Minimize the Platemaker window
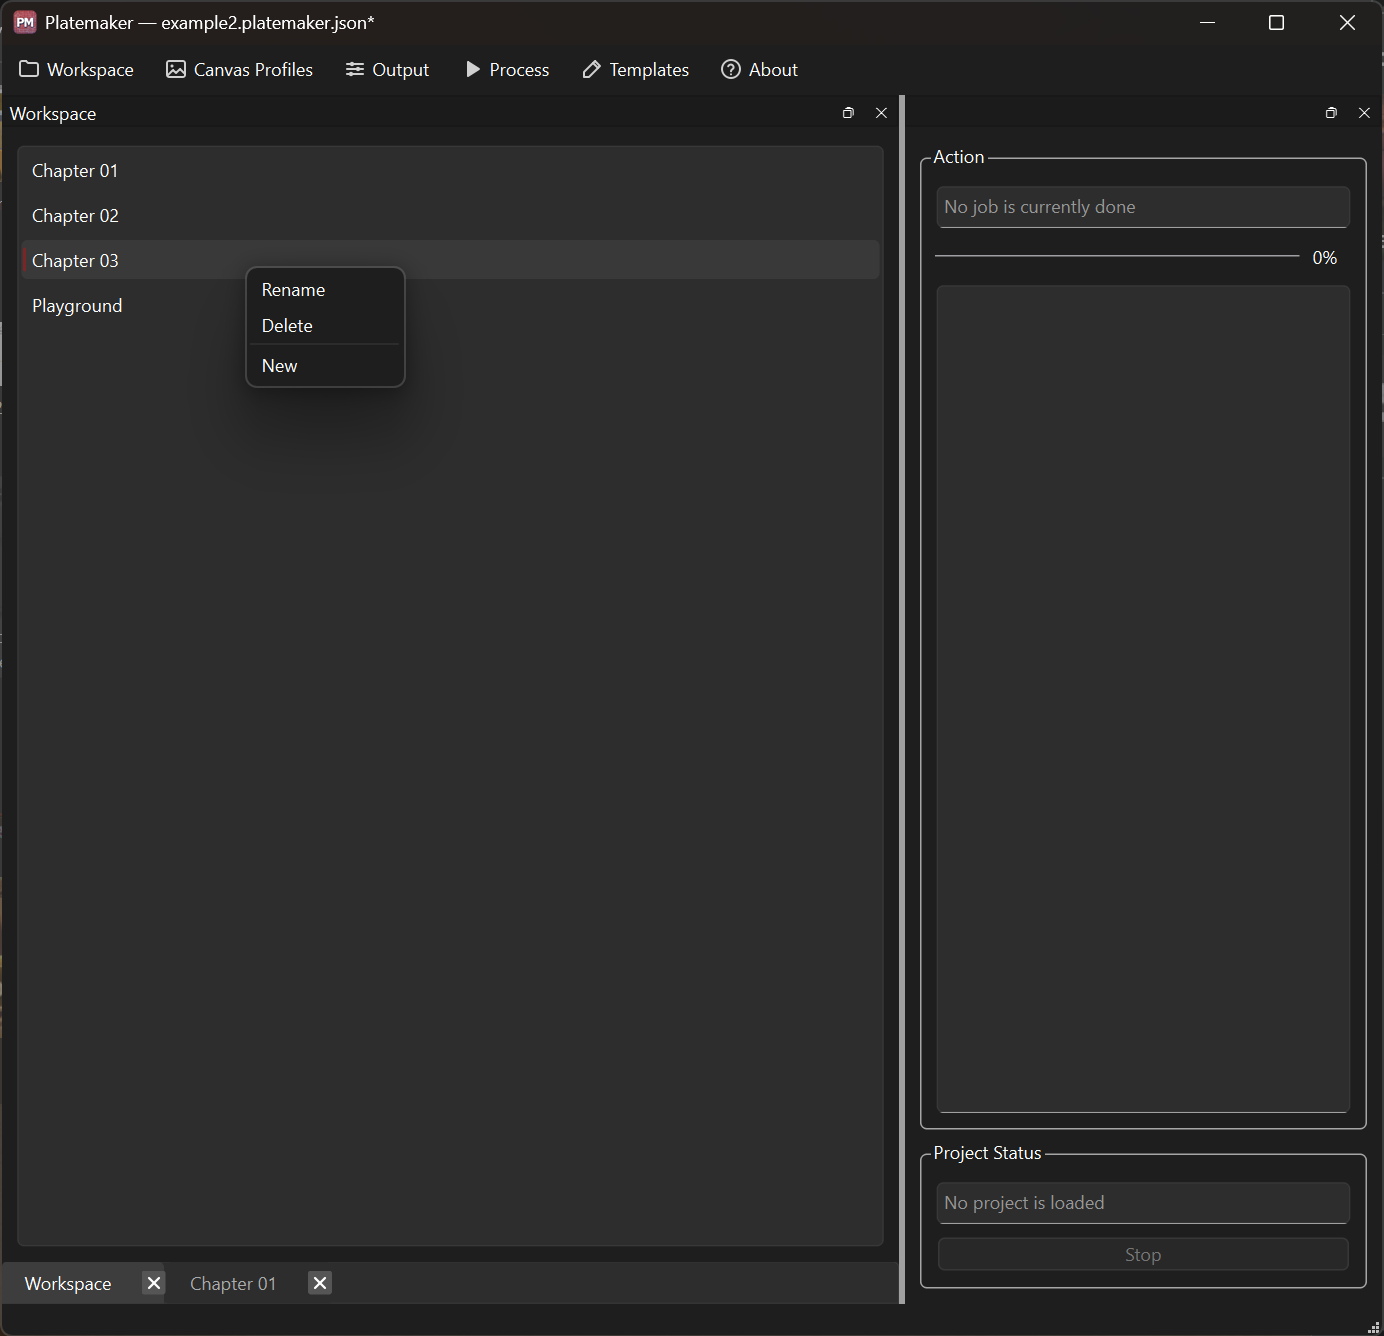1384x1336 pixels. pyautogui.click(x=1207, y=22)
